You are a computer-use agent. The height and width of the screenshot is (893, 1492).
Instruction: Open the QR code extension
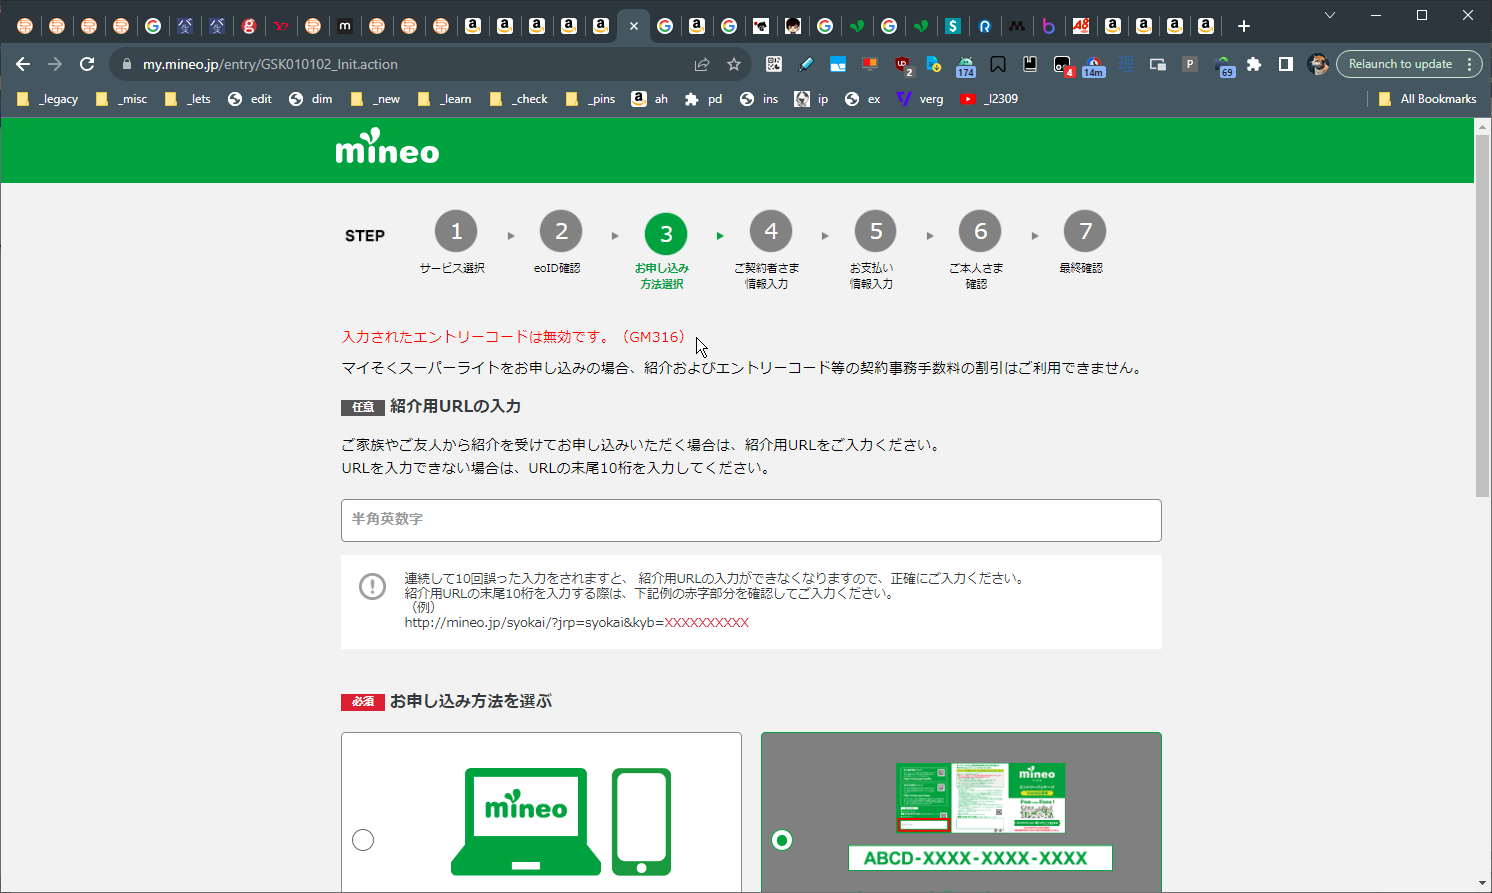coord(774,64)
